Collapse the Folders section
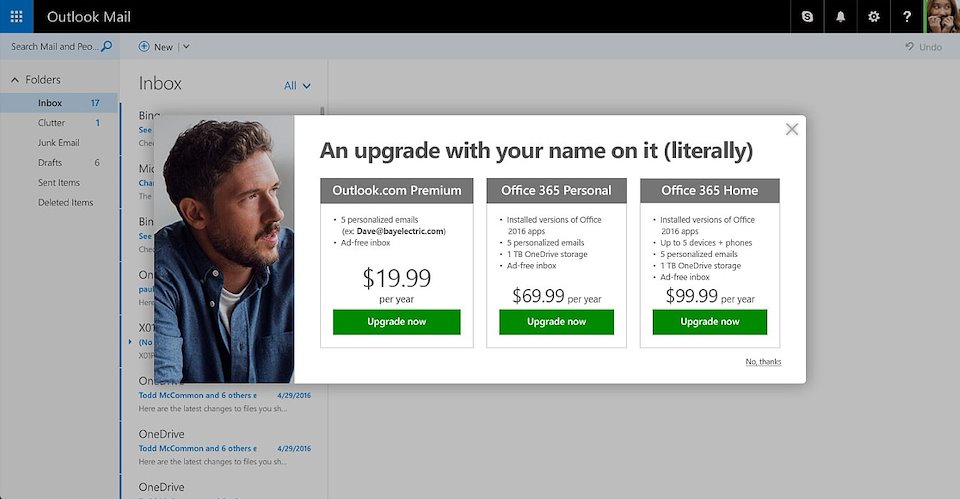This screenshot has width=960, height=499. pyautogui.click(x=15, y=80)
